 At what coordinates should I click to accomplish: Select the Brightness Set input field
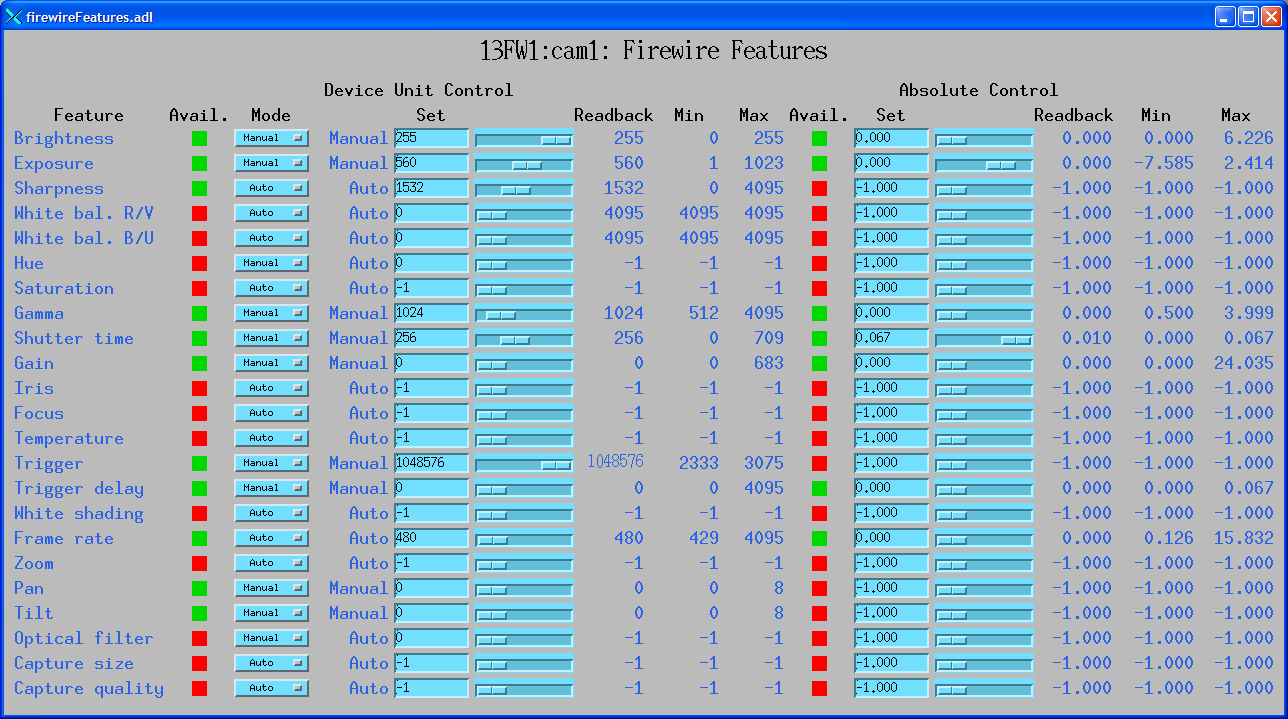(x=430, y=138)
